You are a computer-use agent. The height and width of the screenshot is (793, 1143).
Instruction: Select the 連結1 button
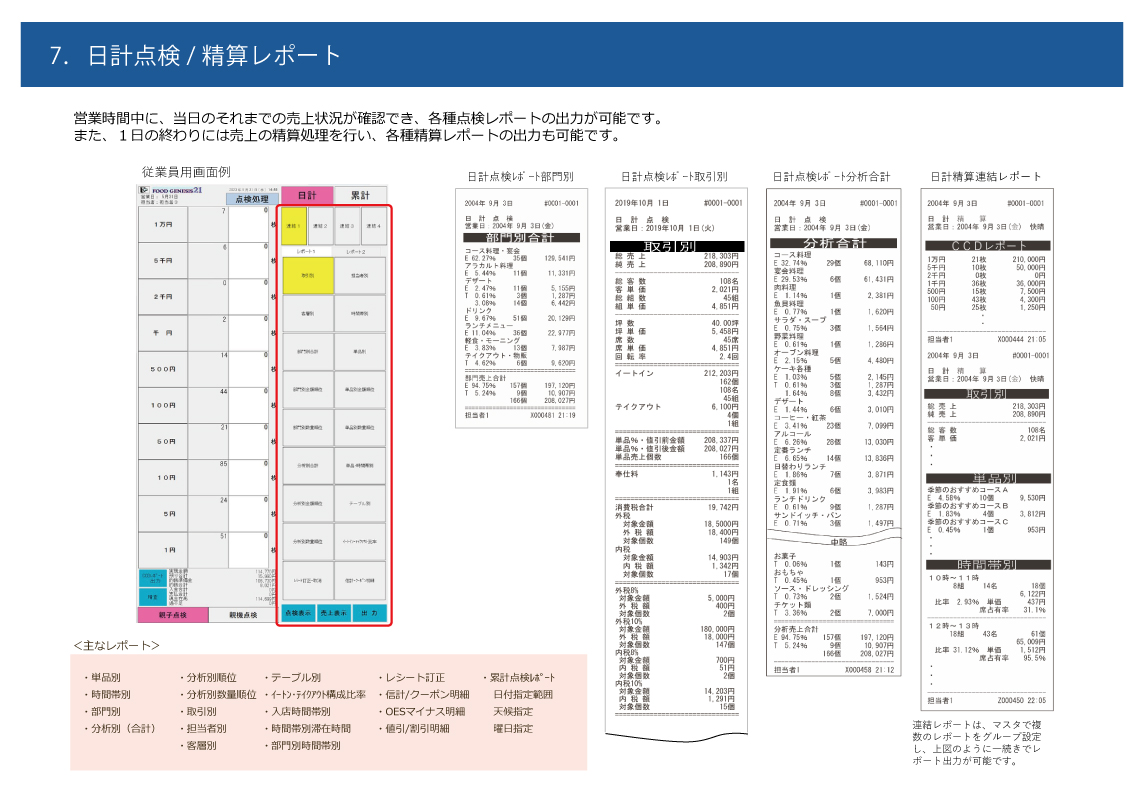294,226
